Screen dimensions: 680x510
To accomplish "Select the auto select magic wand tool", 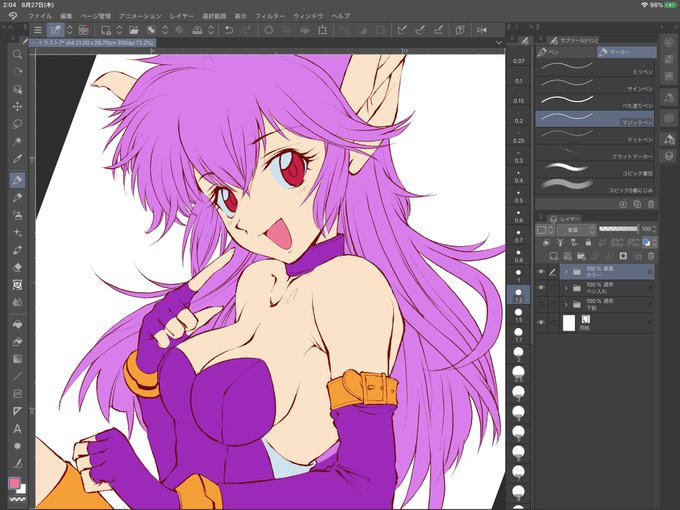I will coord(17,141).
